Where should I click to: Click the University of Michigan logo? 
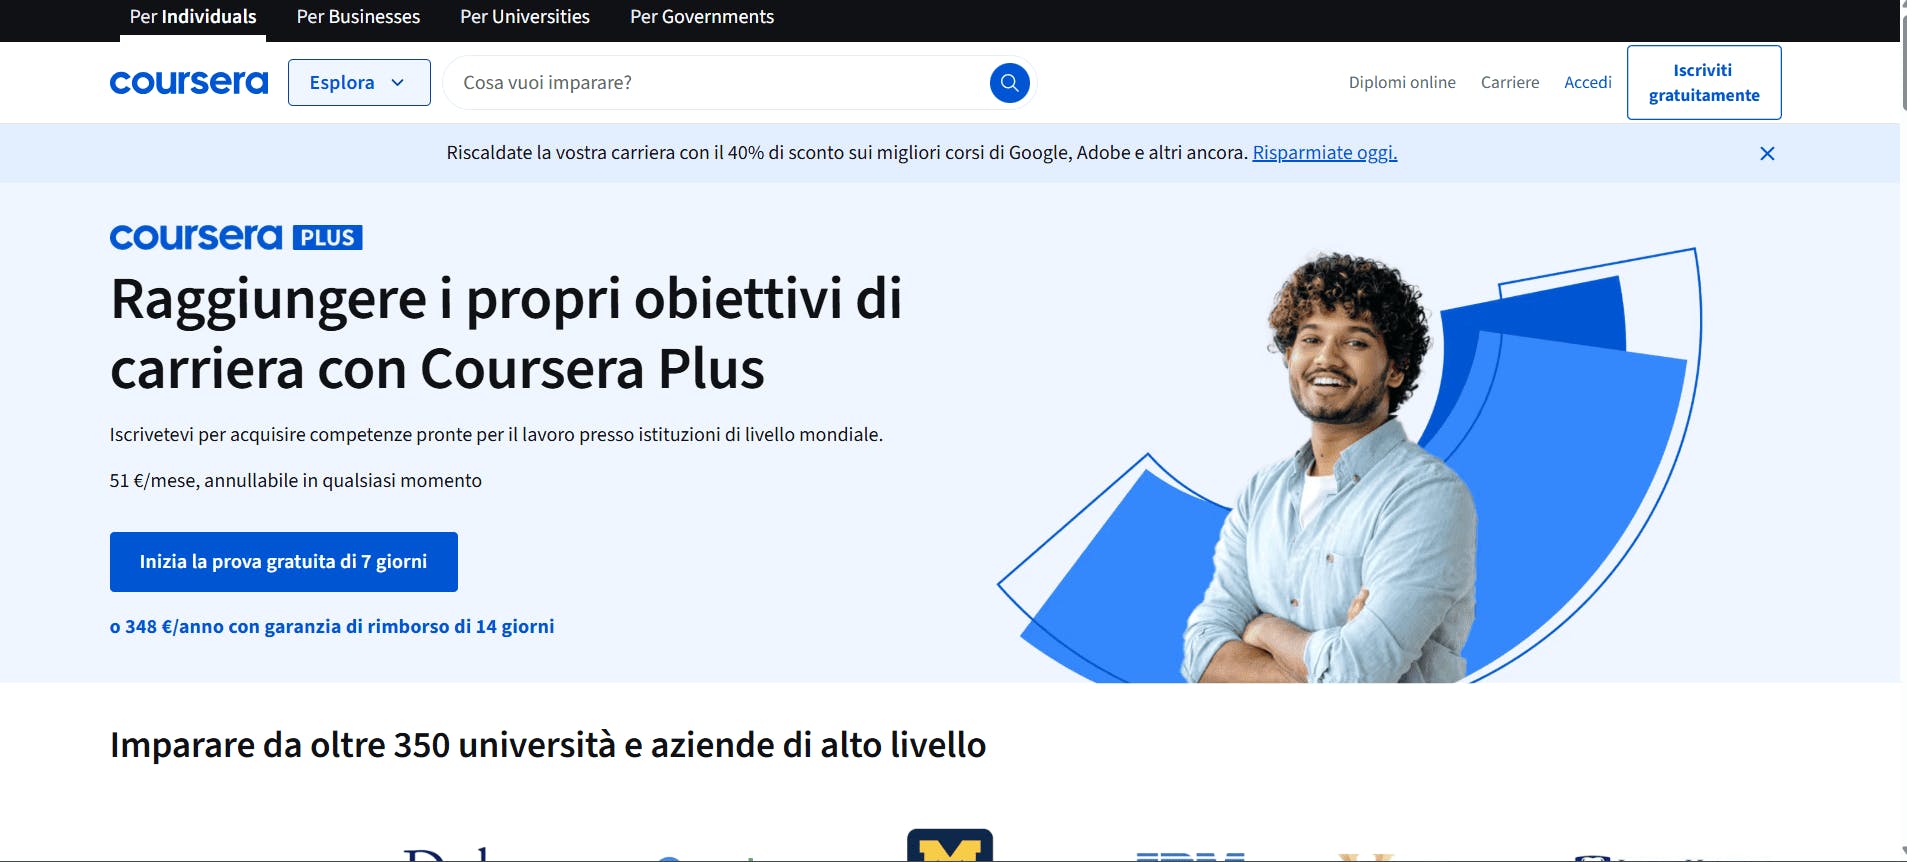(x=950, y=845)
